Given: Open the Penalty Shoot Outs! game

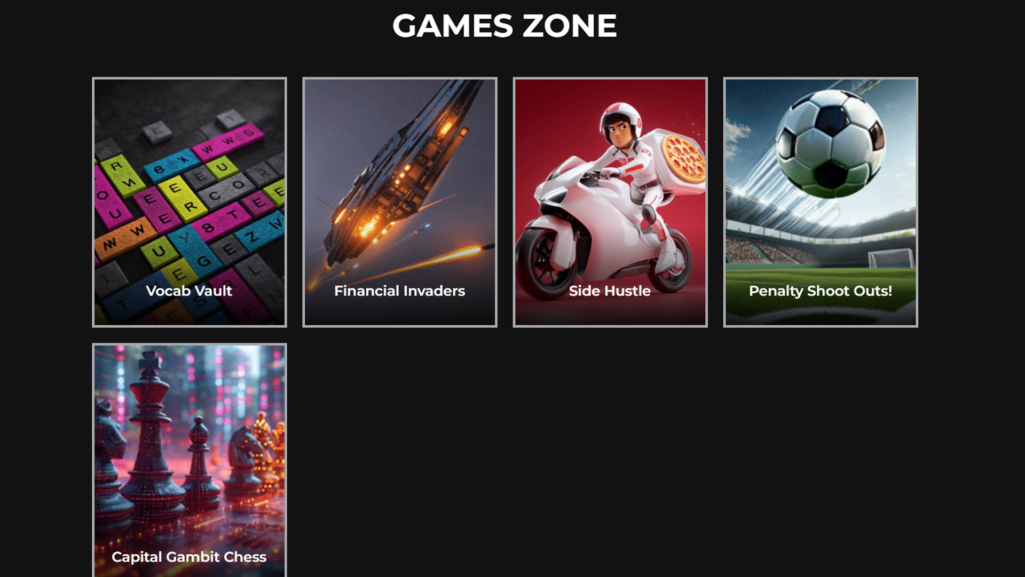Looking at the screenshot, I should click(820, 202).
